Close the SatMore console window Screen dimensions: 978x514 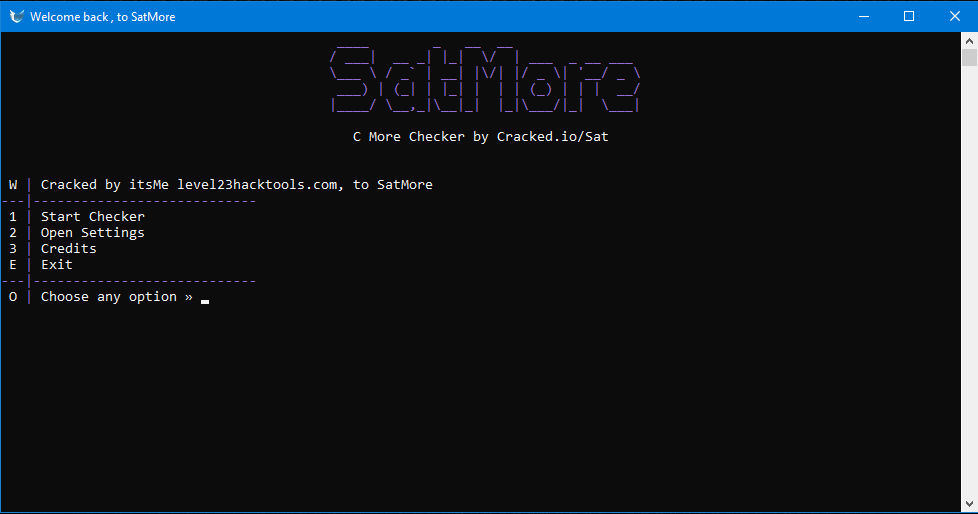955,16
